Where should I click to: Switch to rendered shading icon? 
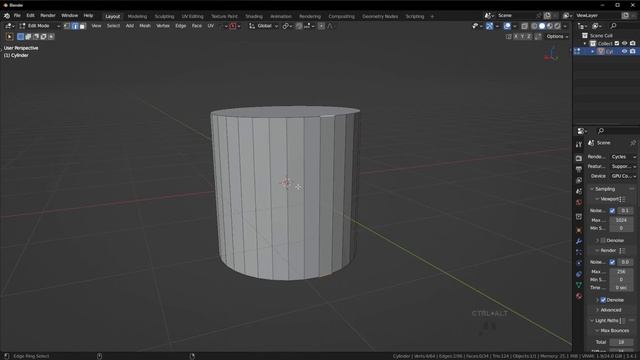pyautogui.click(x=558, y=26)
